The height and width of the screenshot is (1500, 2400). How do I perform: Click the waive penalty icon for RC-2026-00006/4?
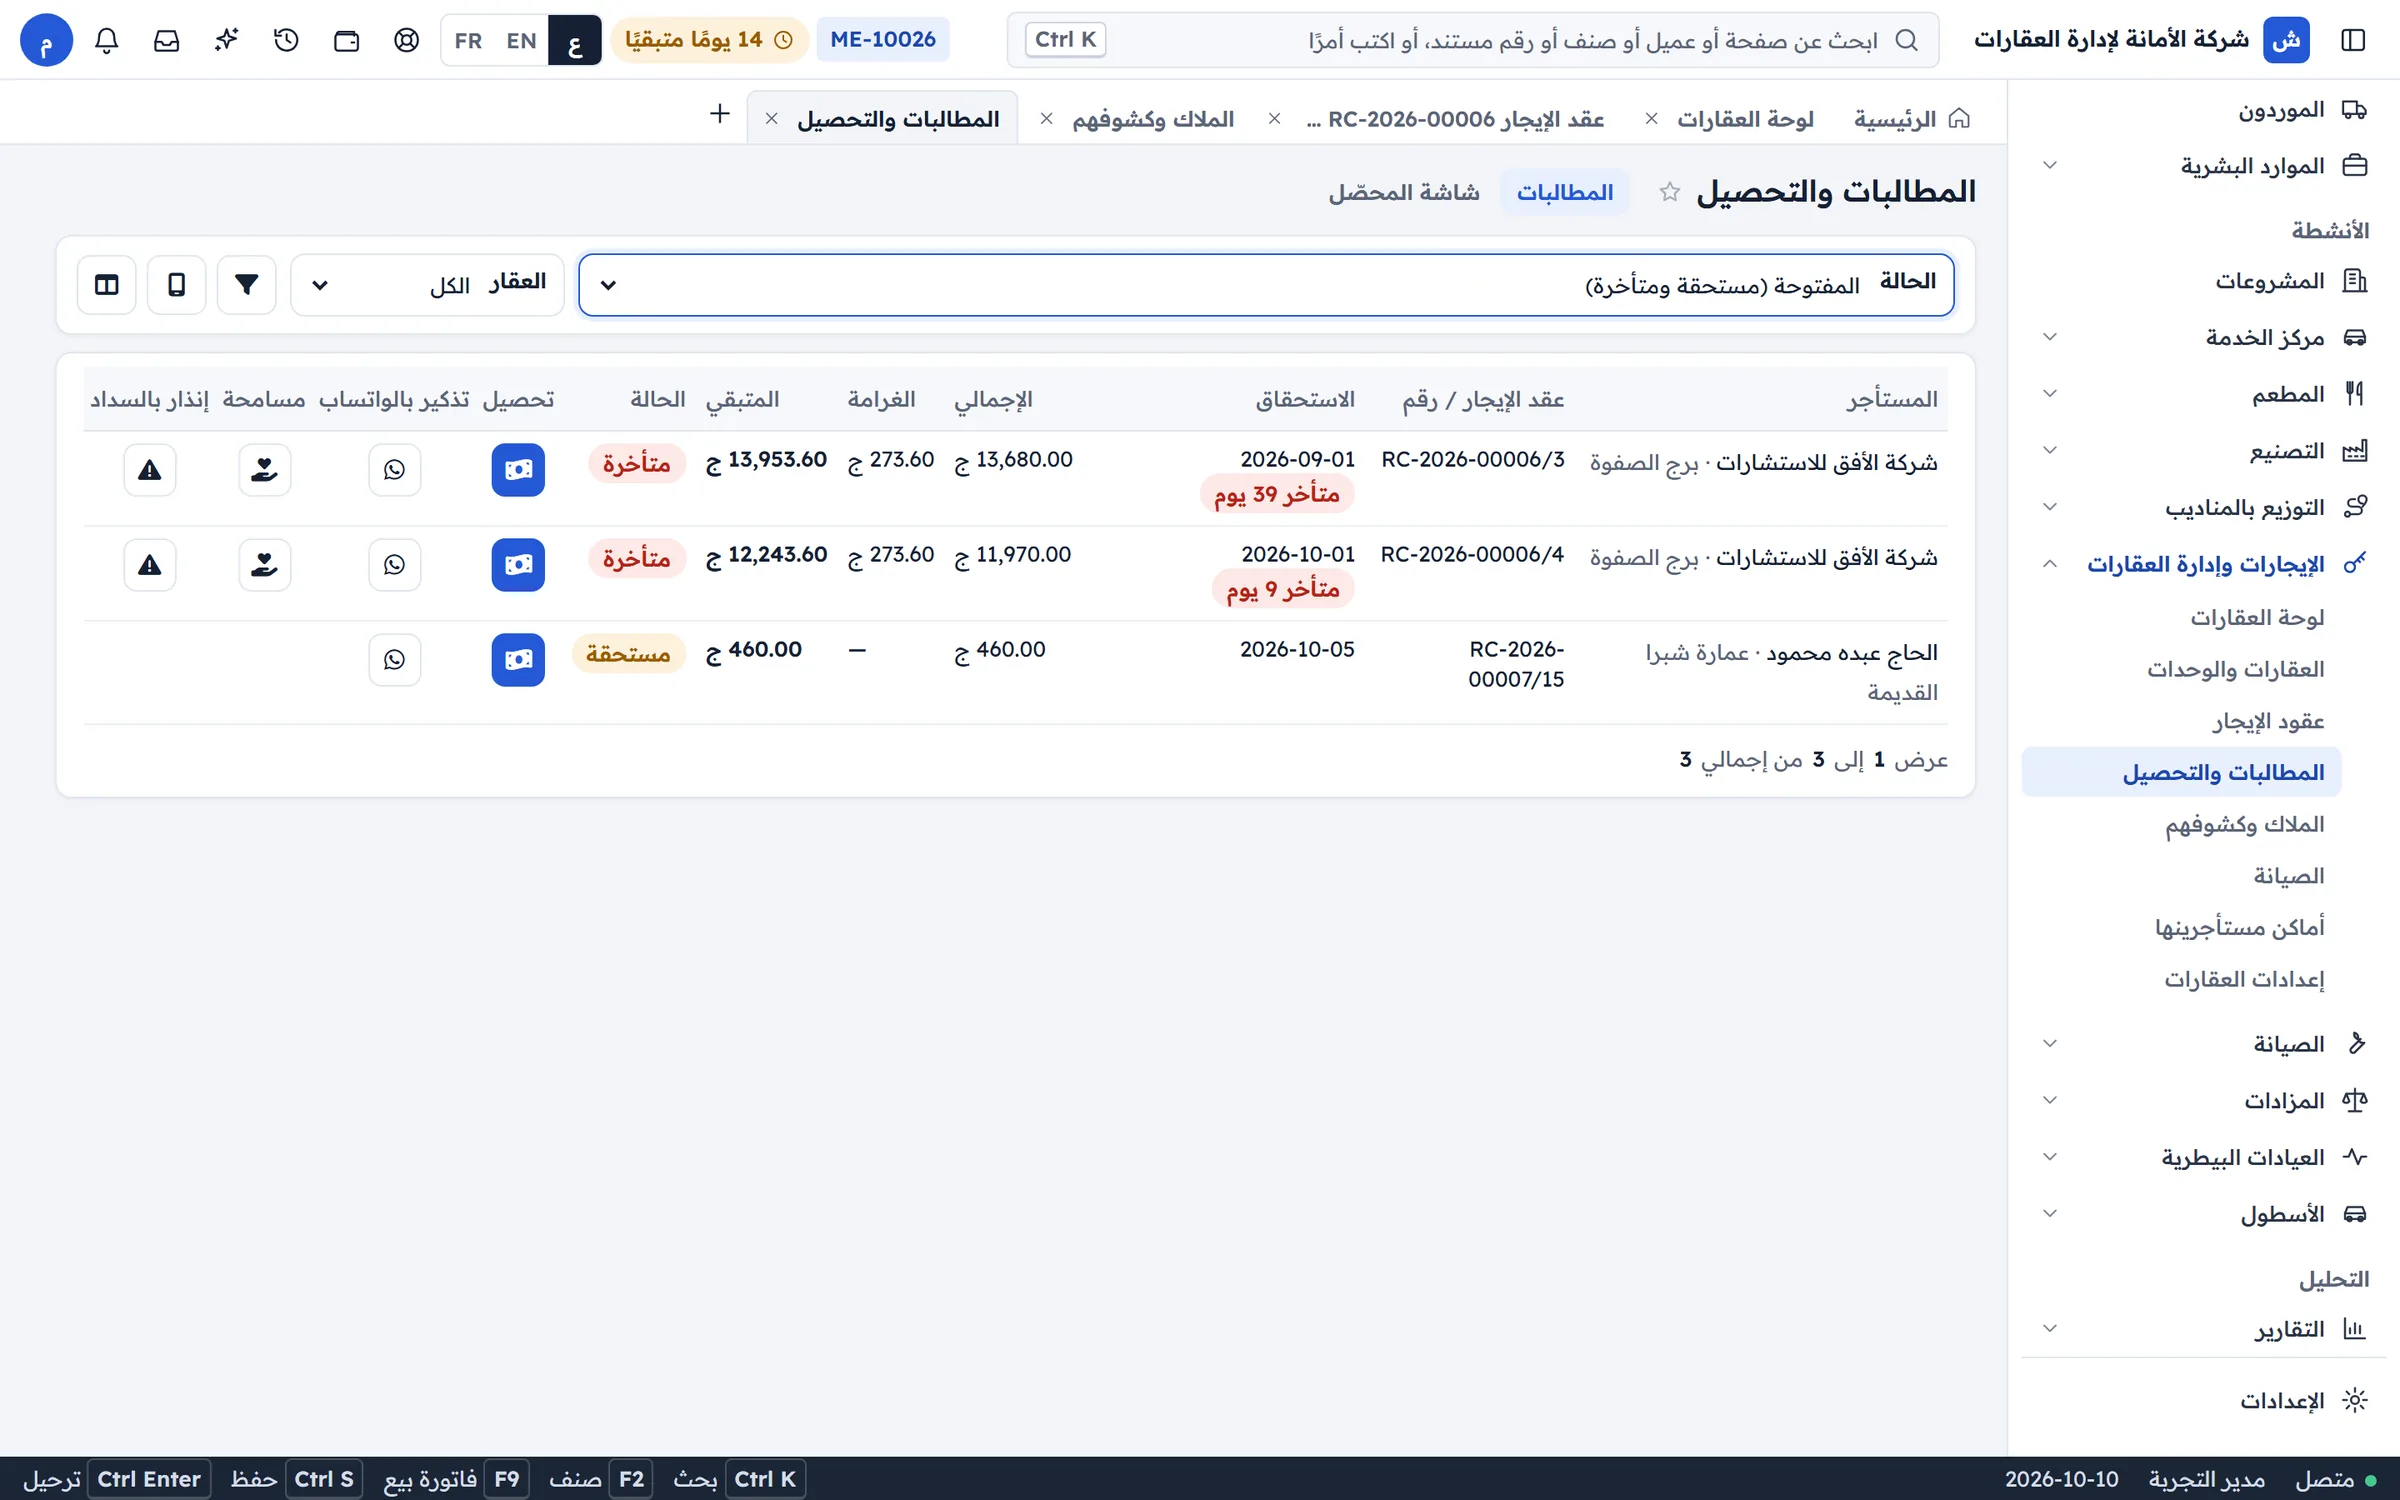click(x=264, y=564)
